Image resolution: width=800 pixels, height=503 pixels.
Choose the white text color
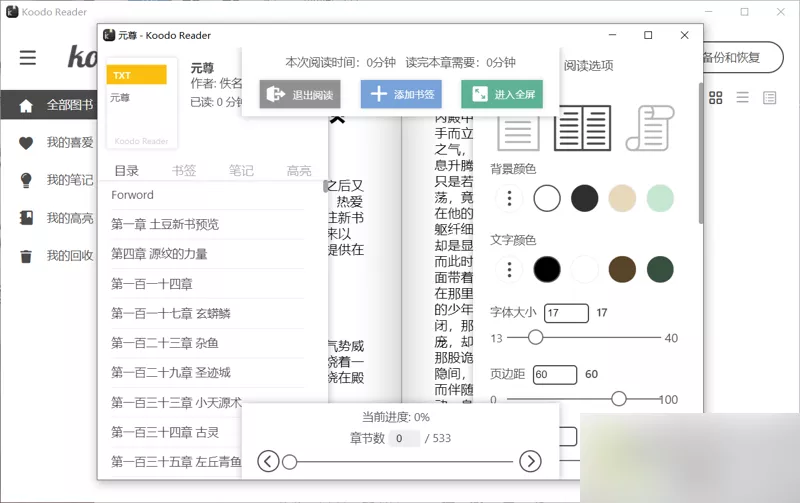pos(585,269)
